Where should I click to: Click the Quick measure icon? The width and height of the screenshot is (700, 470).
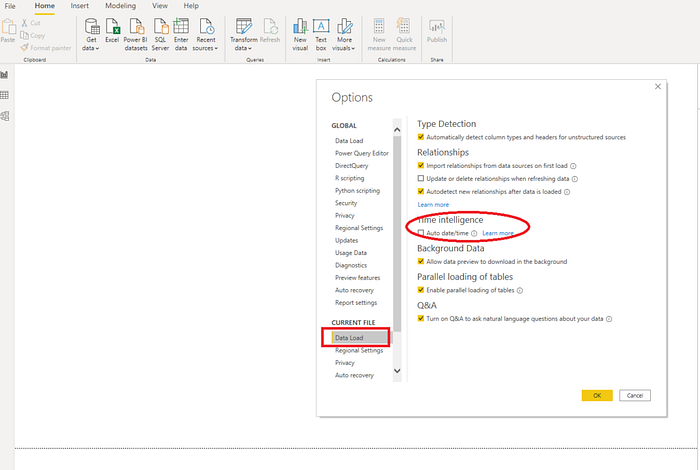click(404, 27)
